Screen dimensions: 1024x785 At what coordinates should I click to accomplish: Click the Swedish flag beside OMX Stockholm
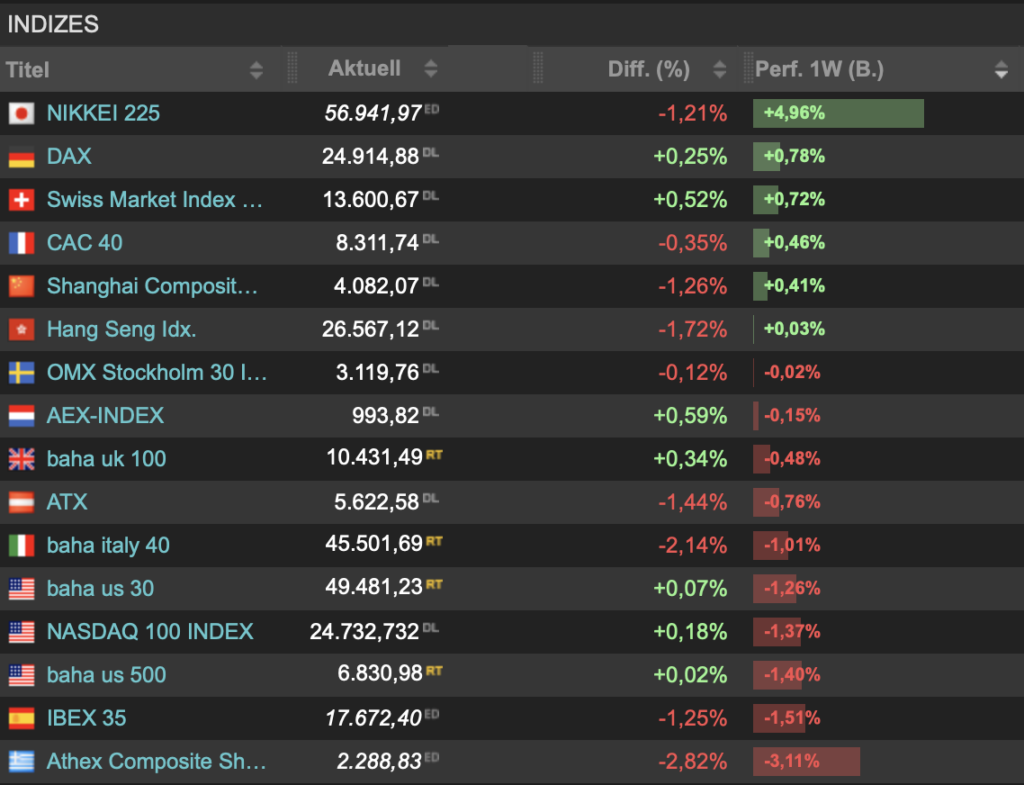pyautogui.click(x=21, y=373)
